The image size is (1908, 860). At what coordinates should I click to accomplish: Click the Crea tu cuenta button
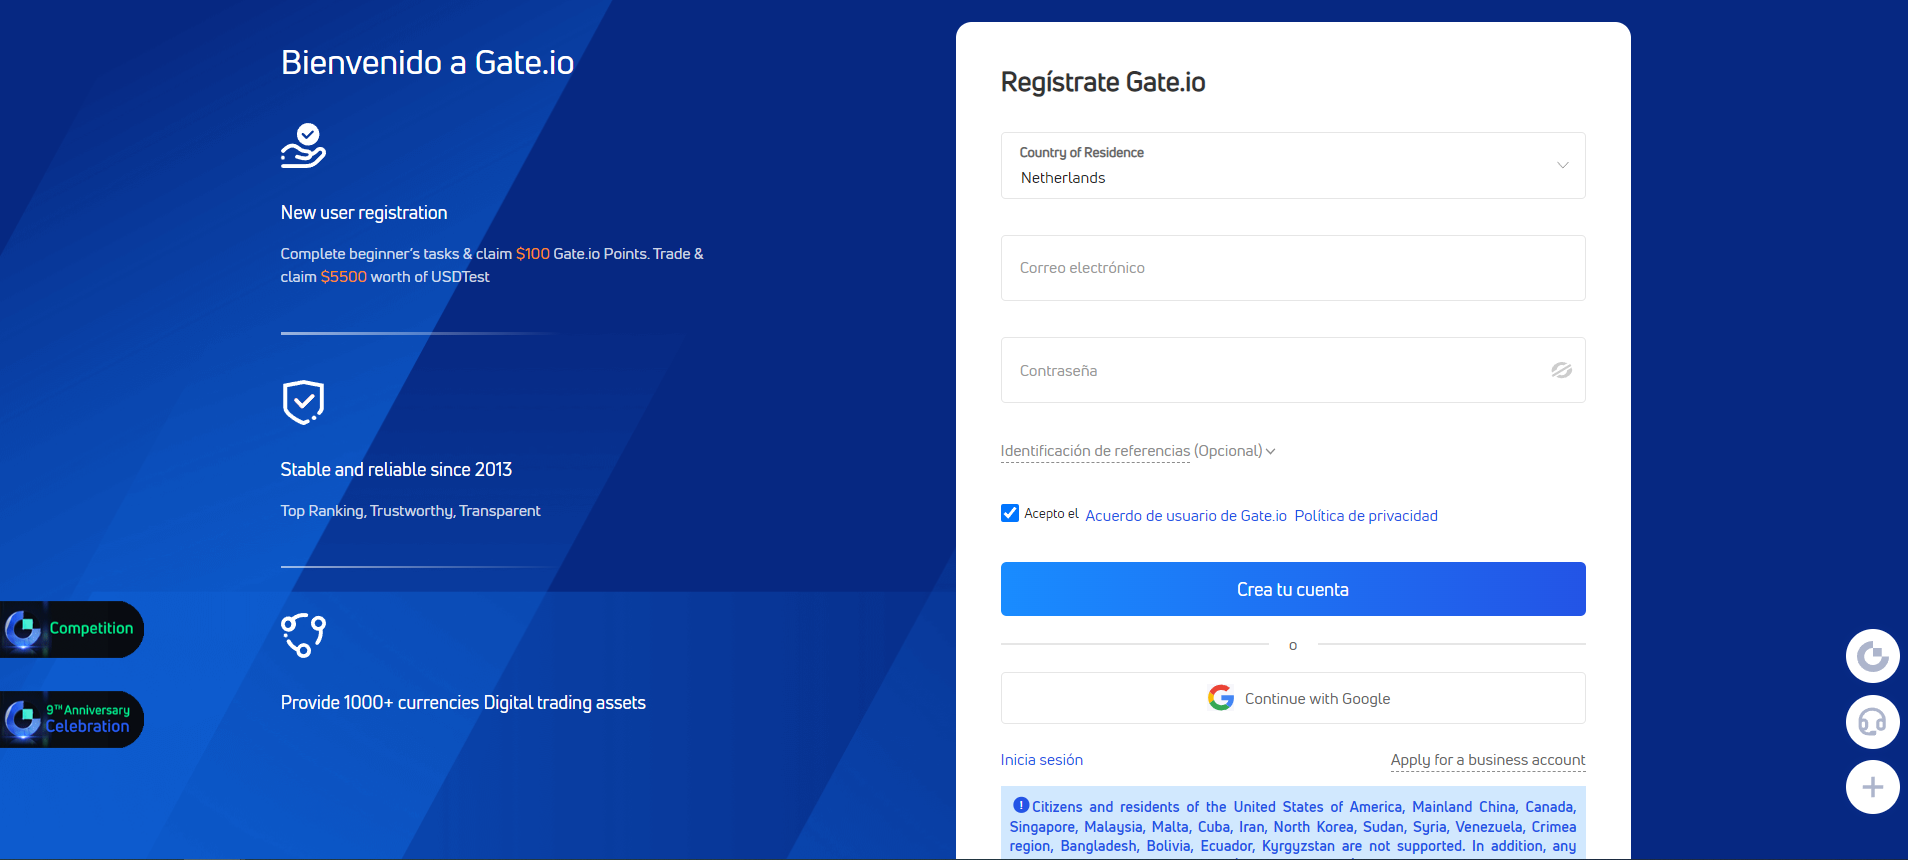coord(1293,589)
